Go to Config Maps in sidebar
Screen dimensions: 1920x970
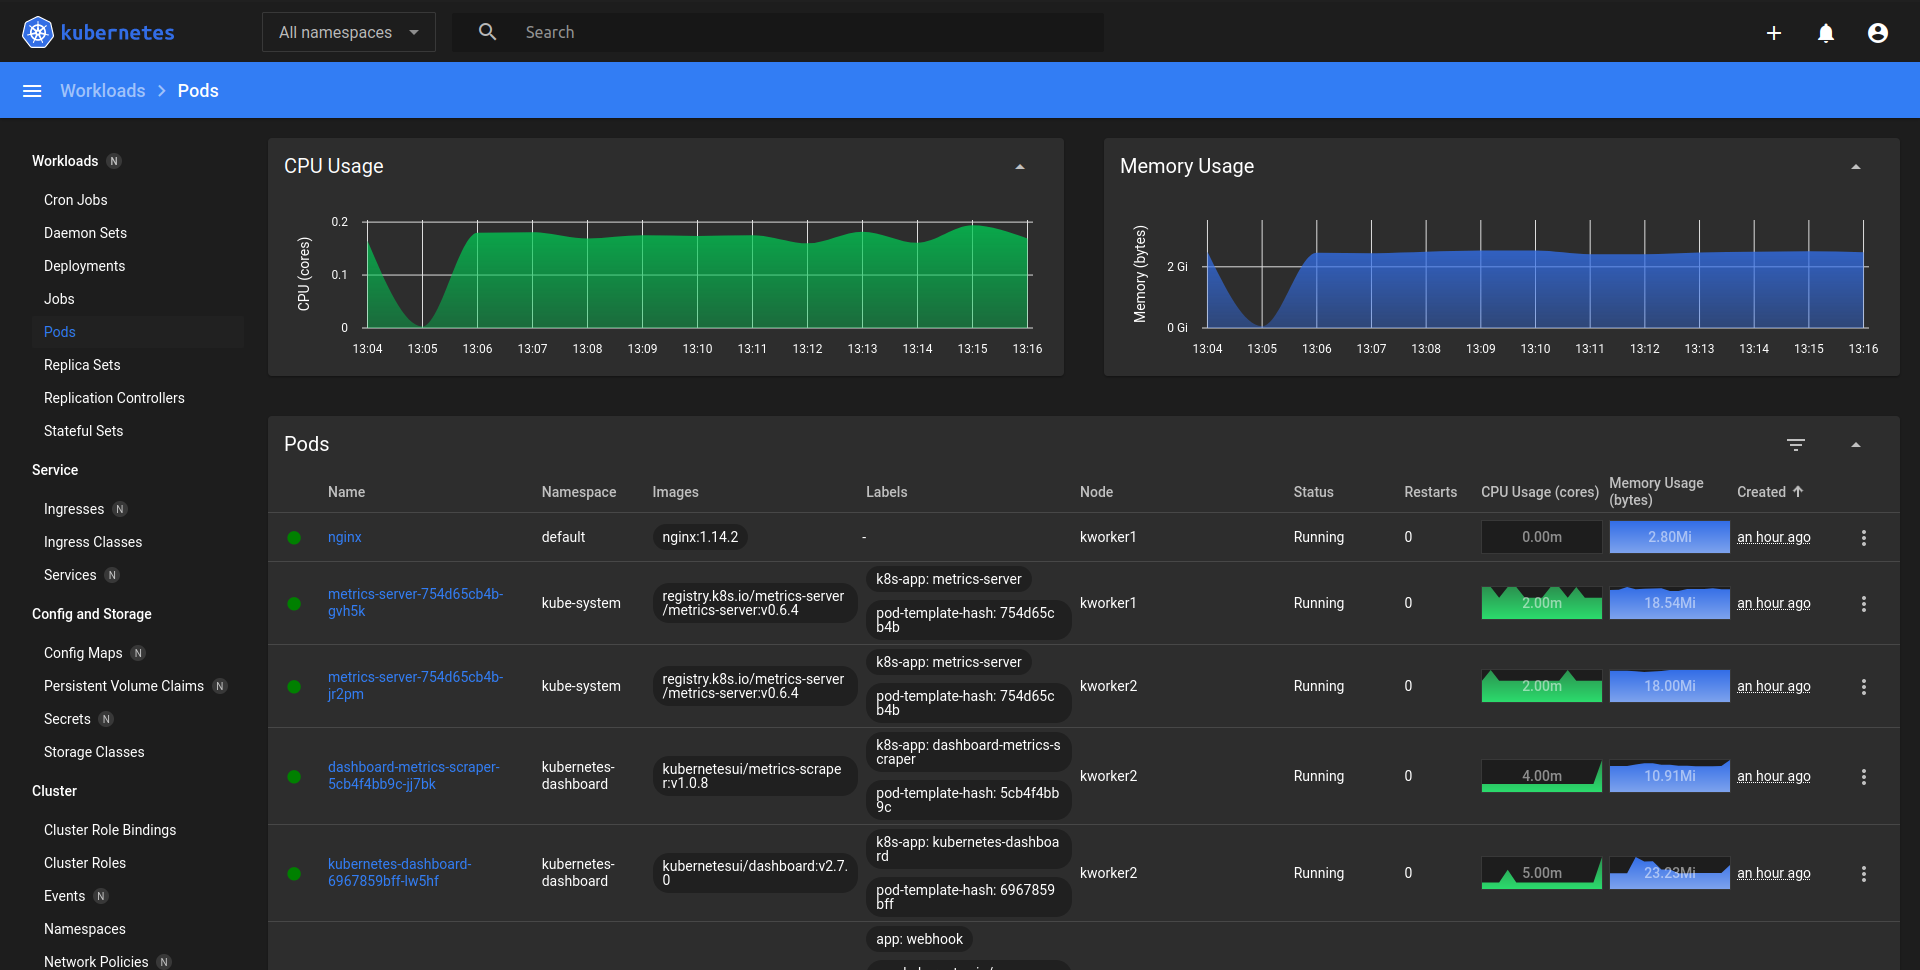click(x=83, y=653)
